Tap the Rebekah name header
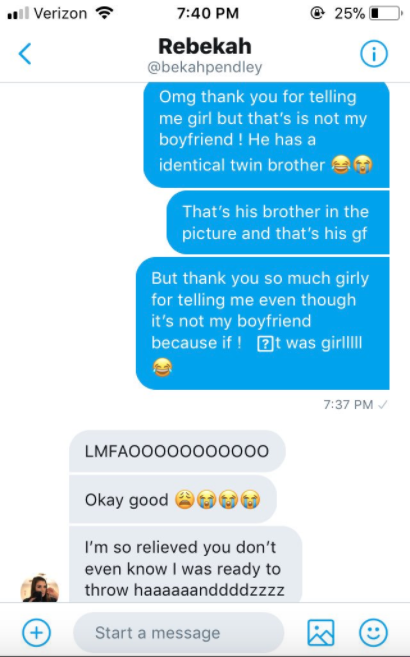The height and width of the screenshot is (657, 410). (205, 46)
